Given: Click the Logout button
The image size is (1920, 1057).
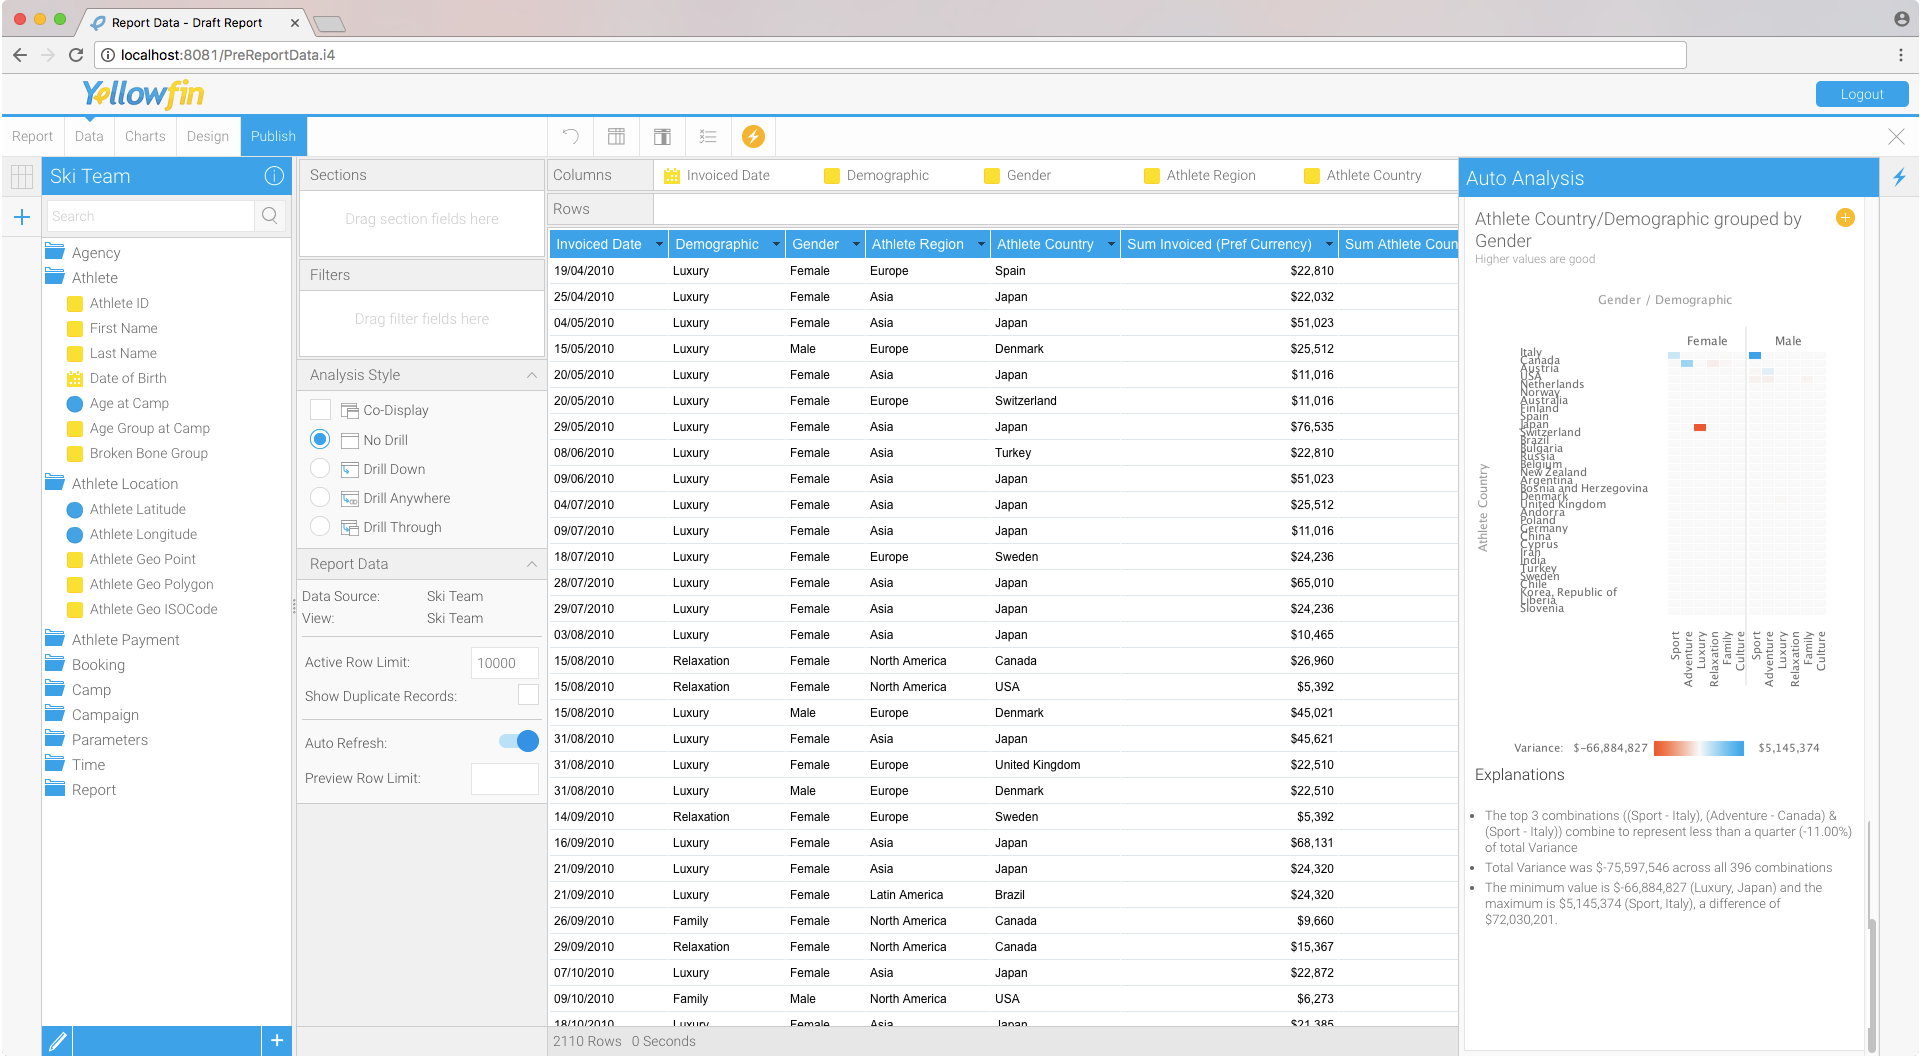Looking at the screenshot, I should [1861, 94].
